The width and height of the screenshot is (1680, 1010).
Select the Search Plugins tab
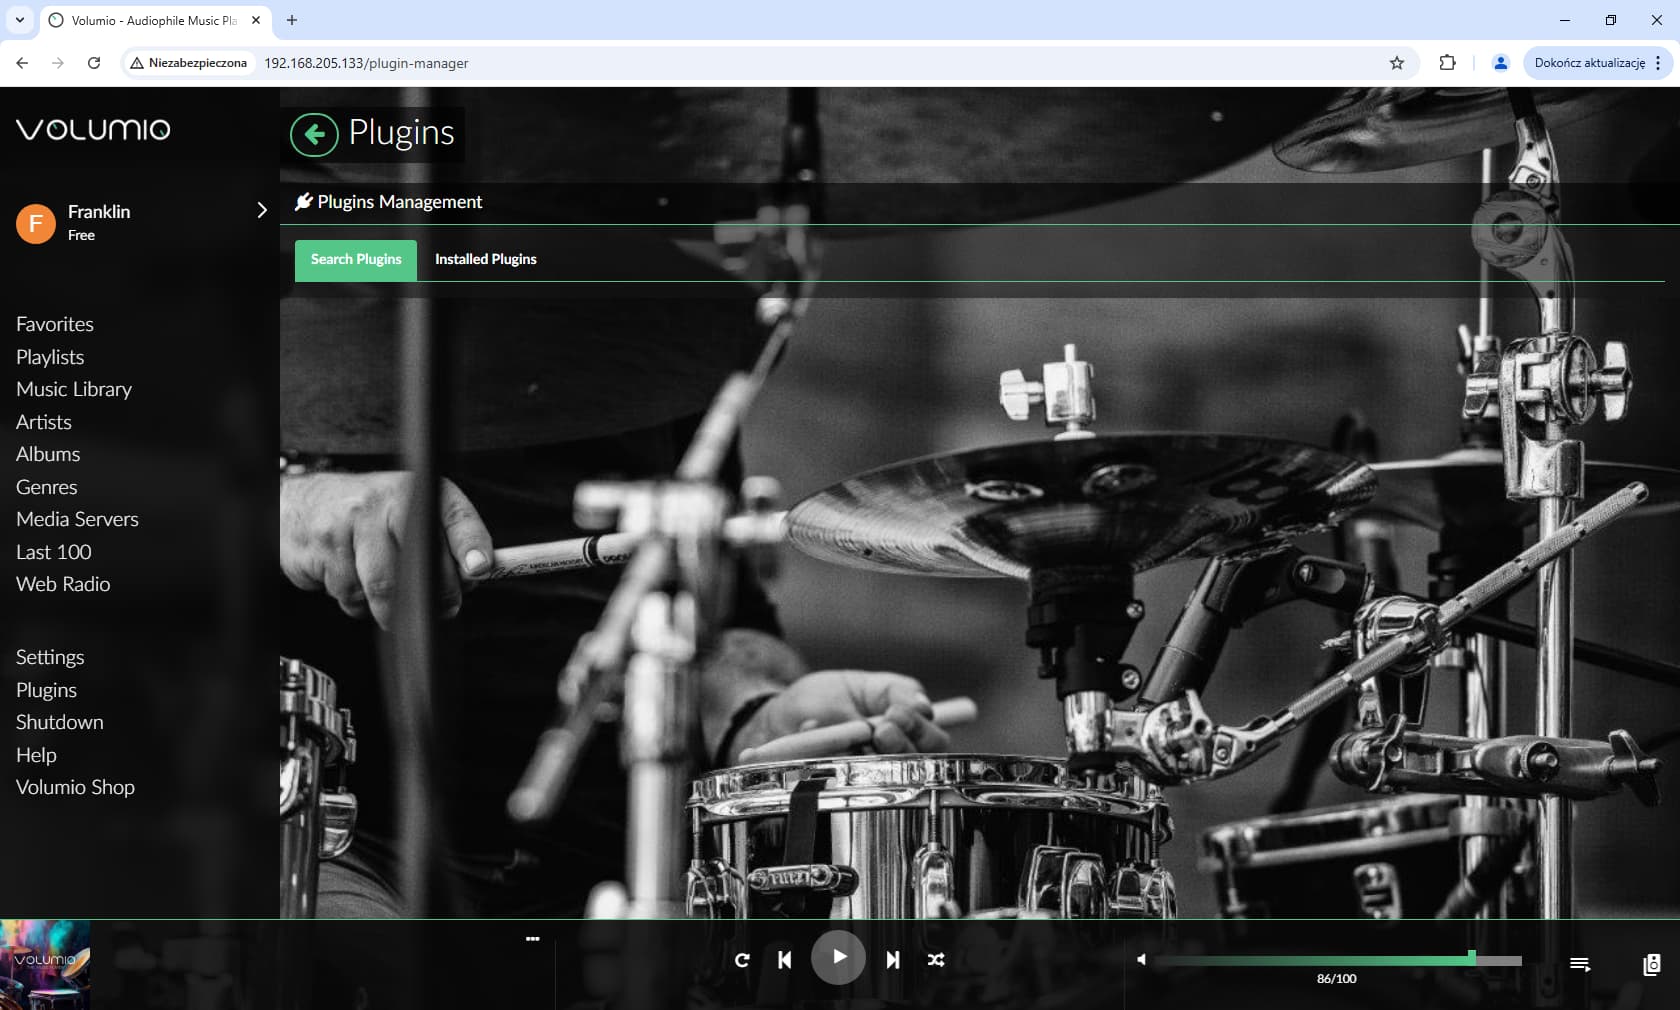tap(356, 259)
